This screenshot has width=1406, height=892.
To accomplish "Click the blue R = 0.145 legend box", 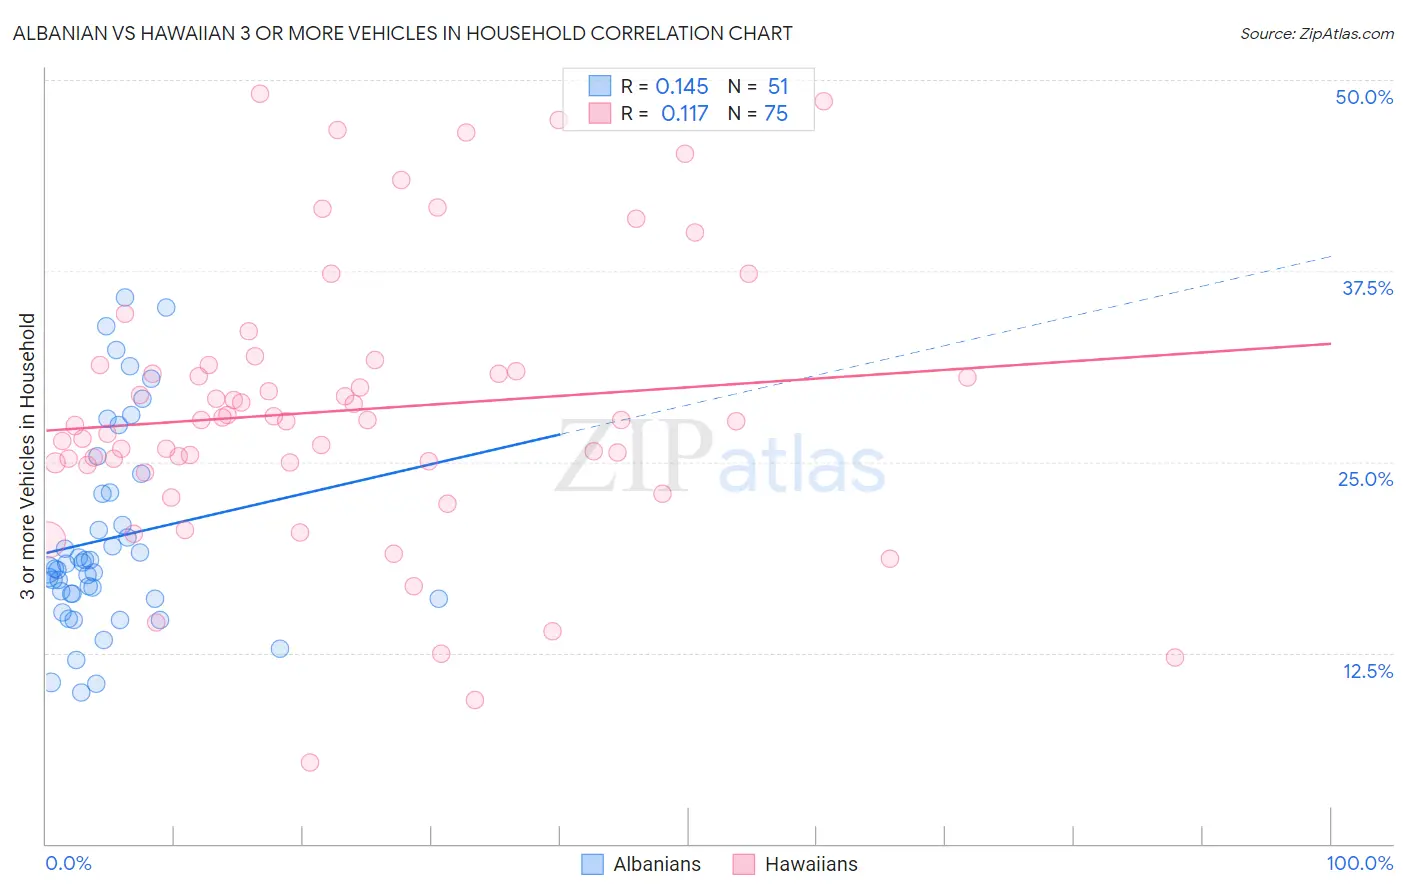I will 599,86.
